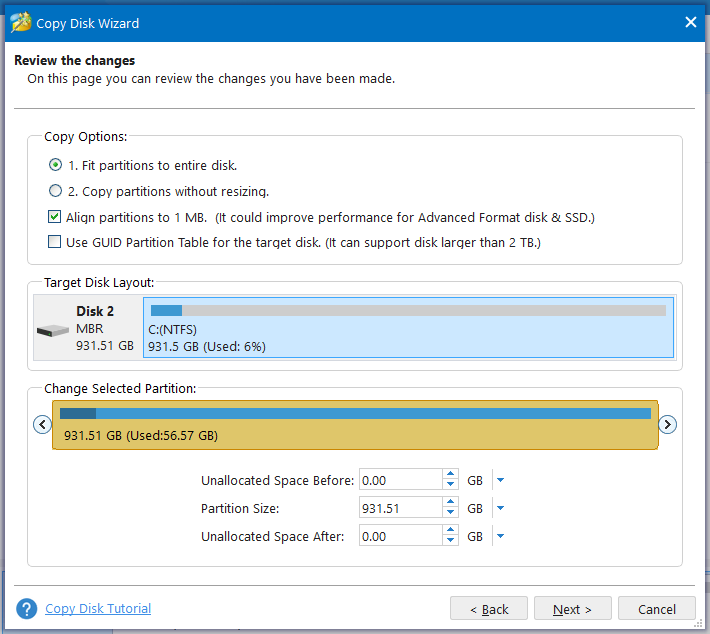
Task: Open unit dropdown for Unallocated Space Before
Action: tap(500, 480)
